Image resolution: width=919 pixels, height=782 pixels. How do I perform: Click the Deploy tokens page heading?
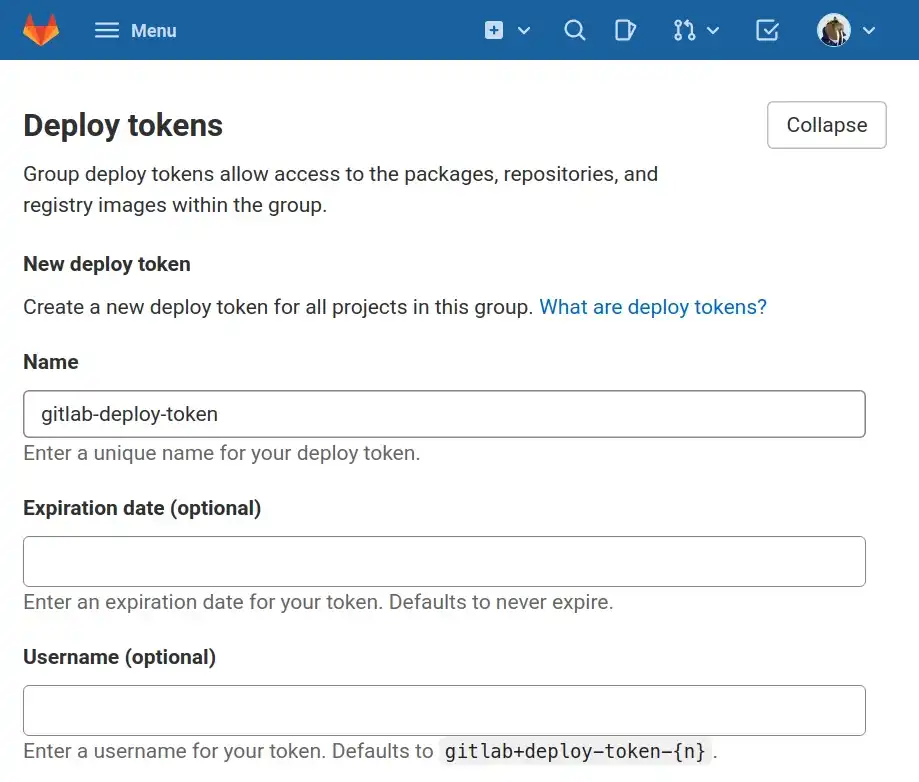[122, 125]
